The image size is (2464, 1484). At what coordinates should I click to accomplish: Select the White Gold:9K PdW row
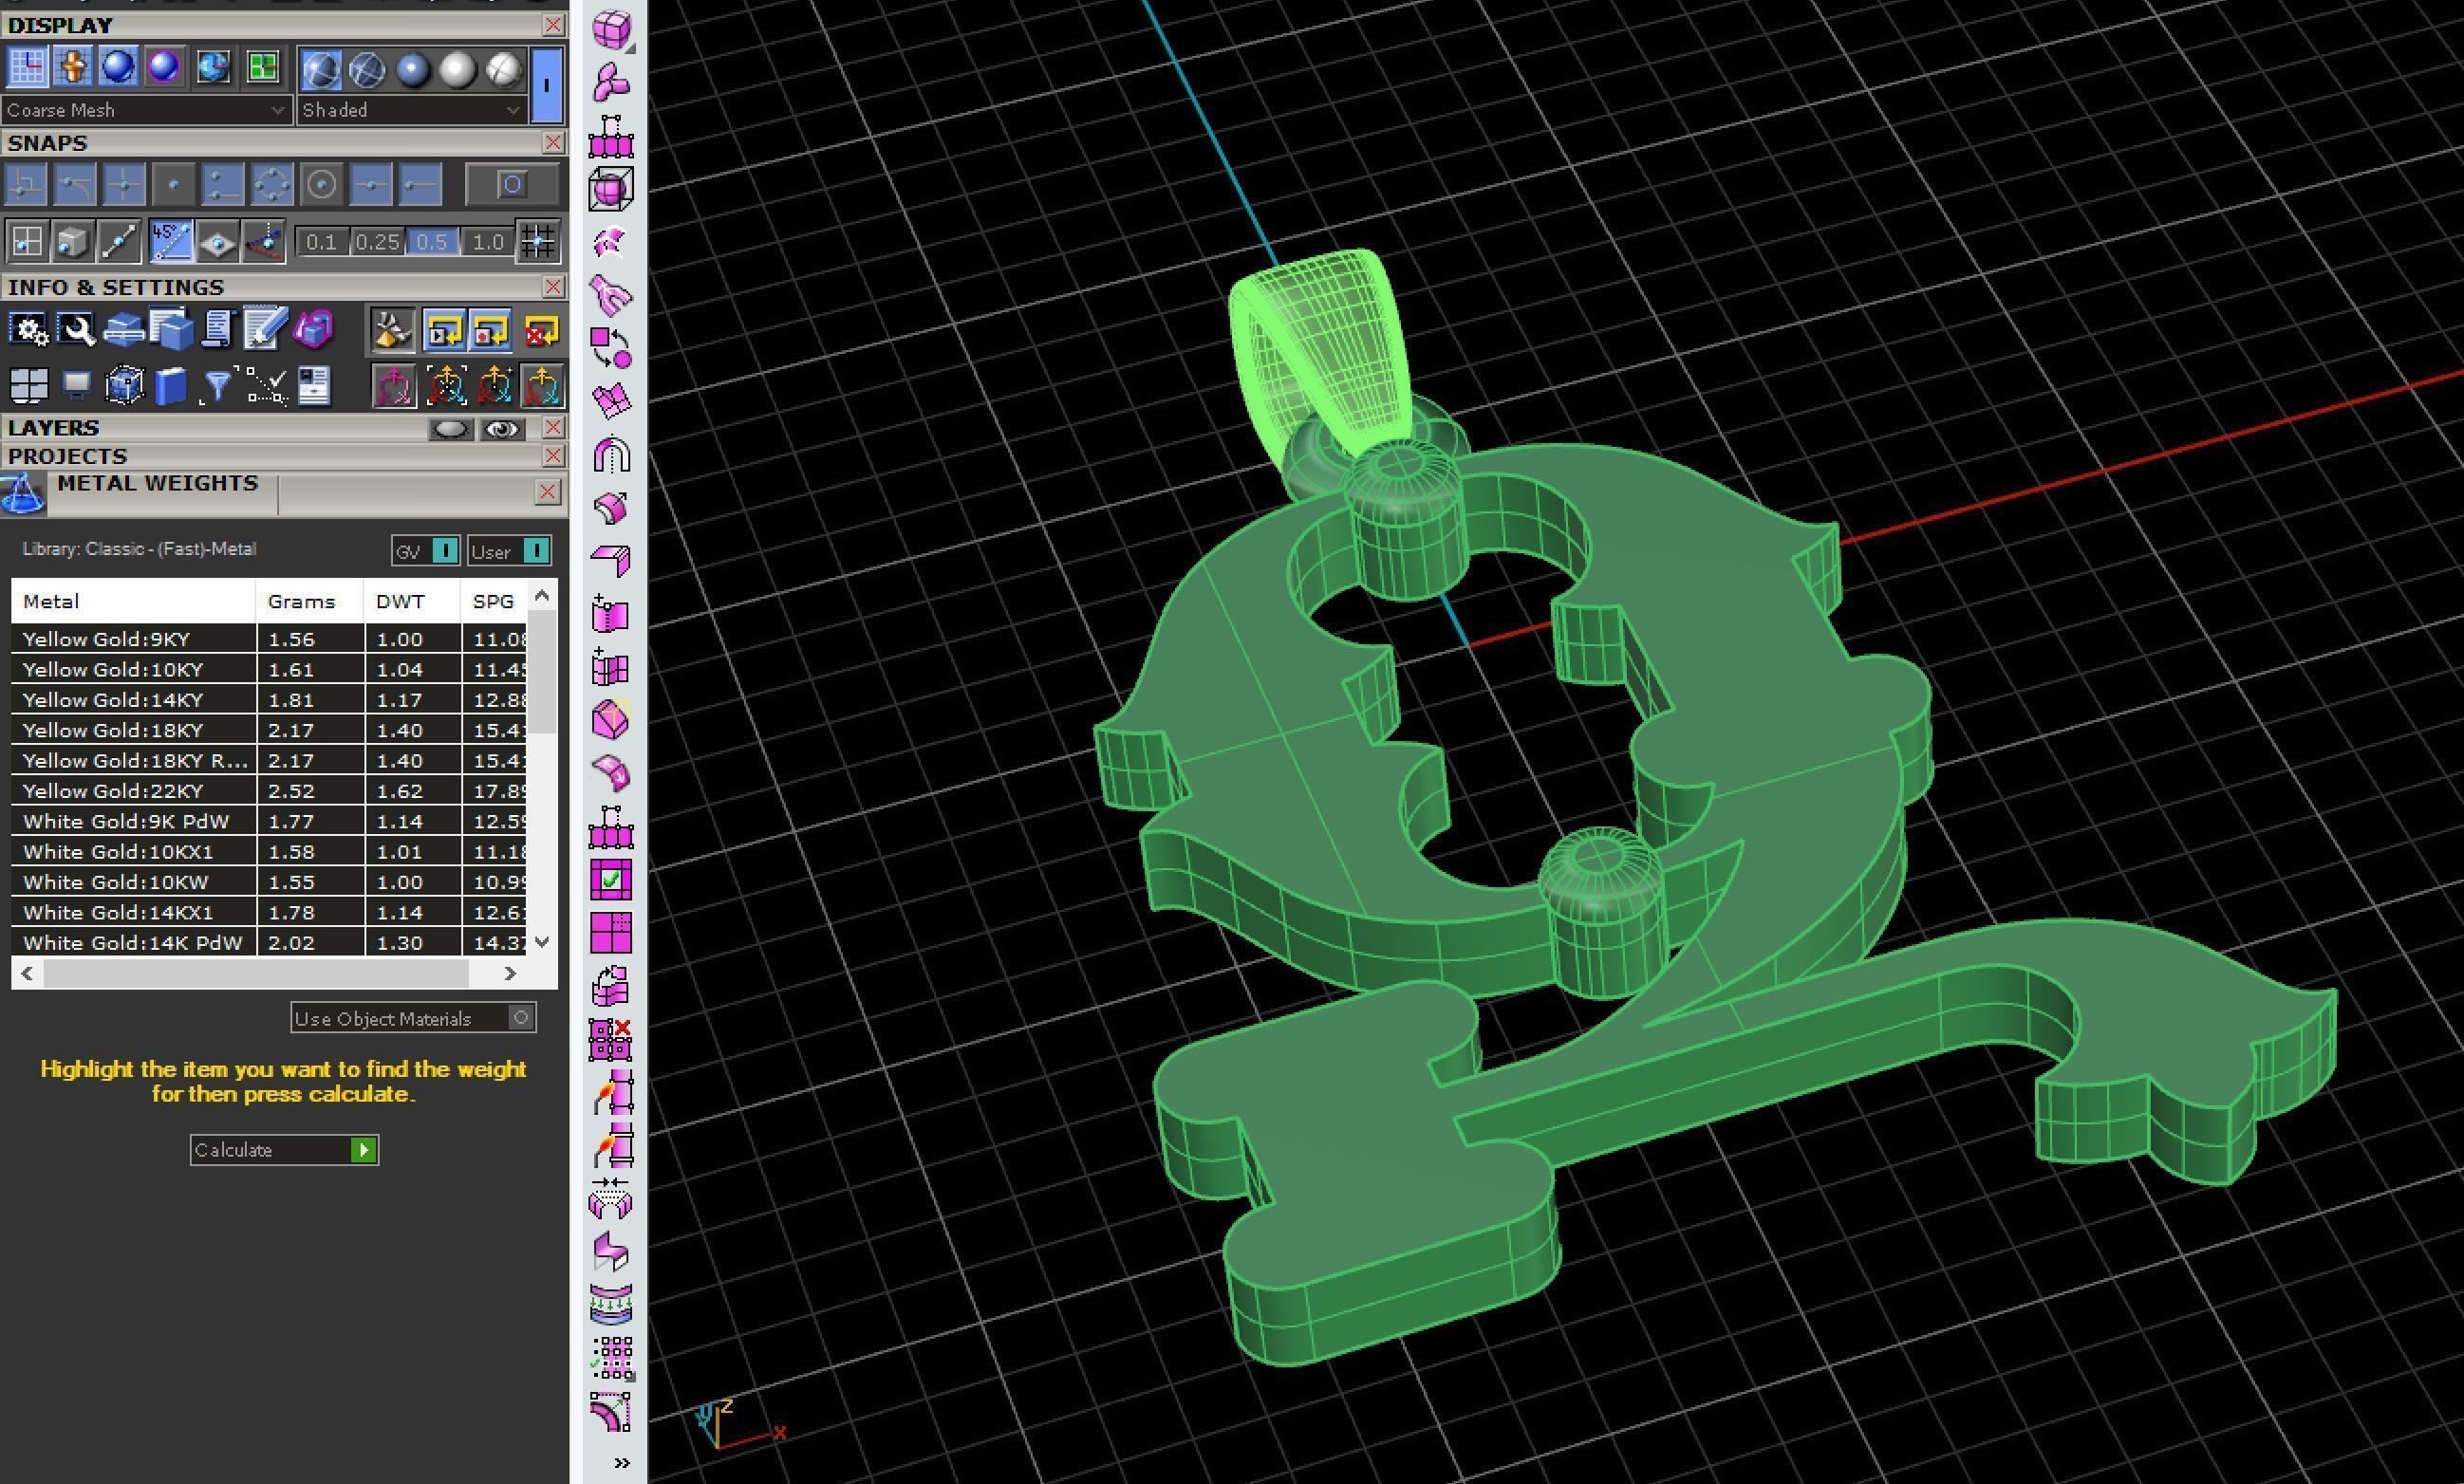pyautogui.click(x=269, y=821)
